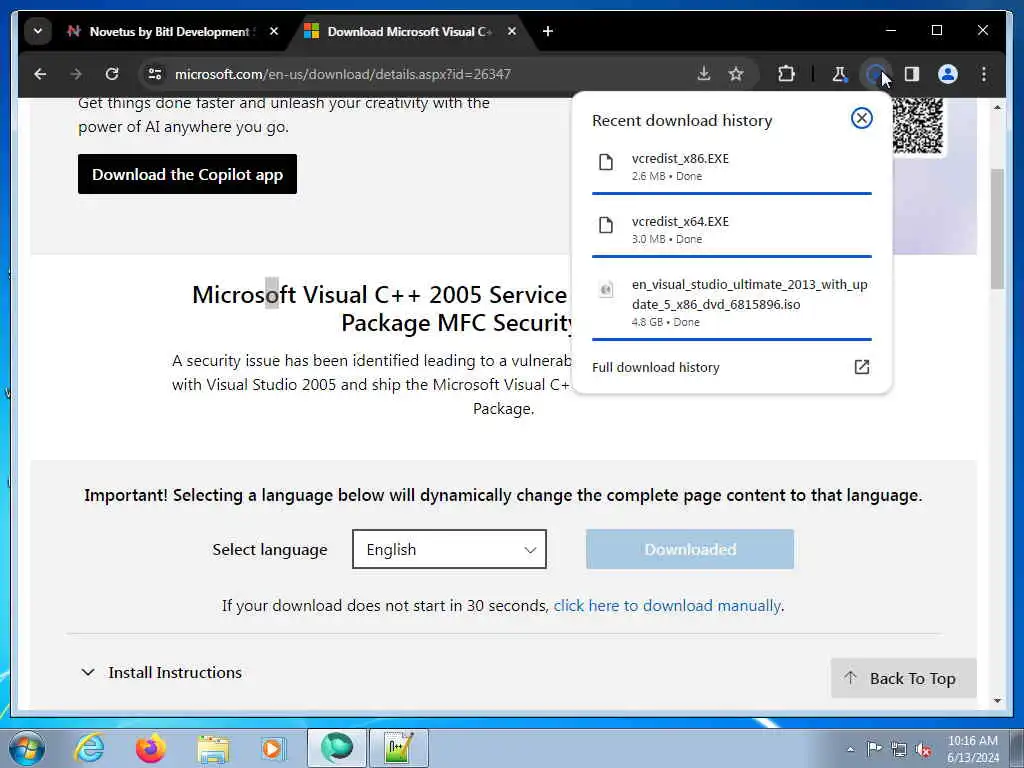1024x768 pixels.
Task: Click Back To Top button
Action: tap(904, 679)
